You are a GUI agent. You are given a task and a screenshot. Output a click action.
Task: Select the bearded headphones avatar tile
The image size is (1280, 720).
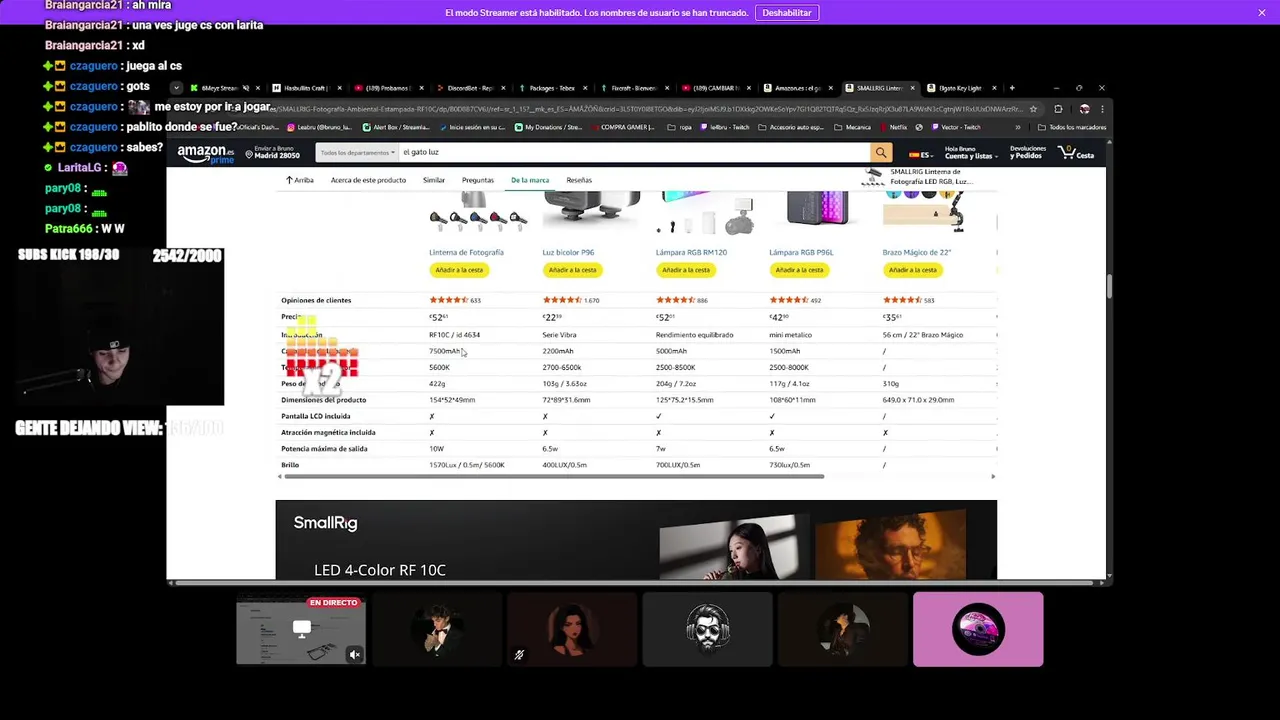pyautogui.click(x=708, y=629)
